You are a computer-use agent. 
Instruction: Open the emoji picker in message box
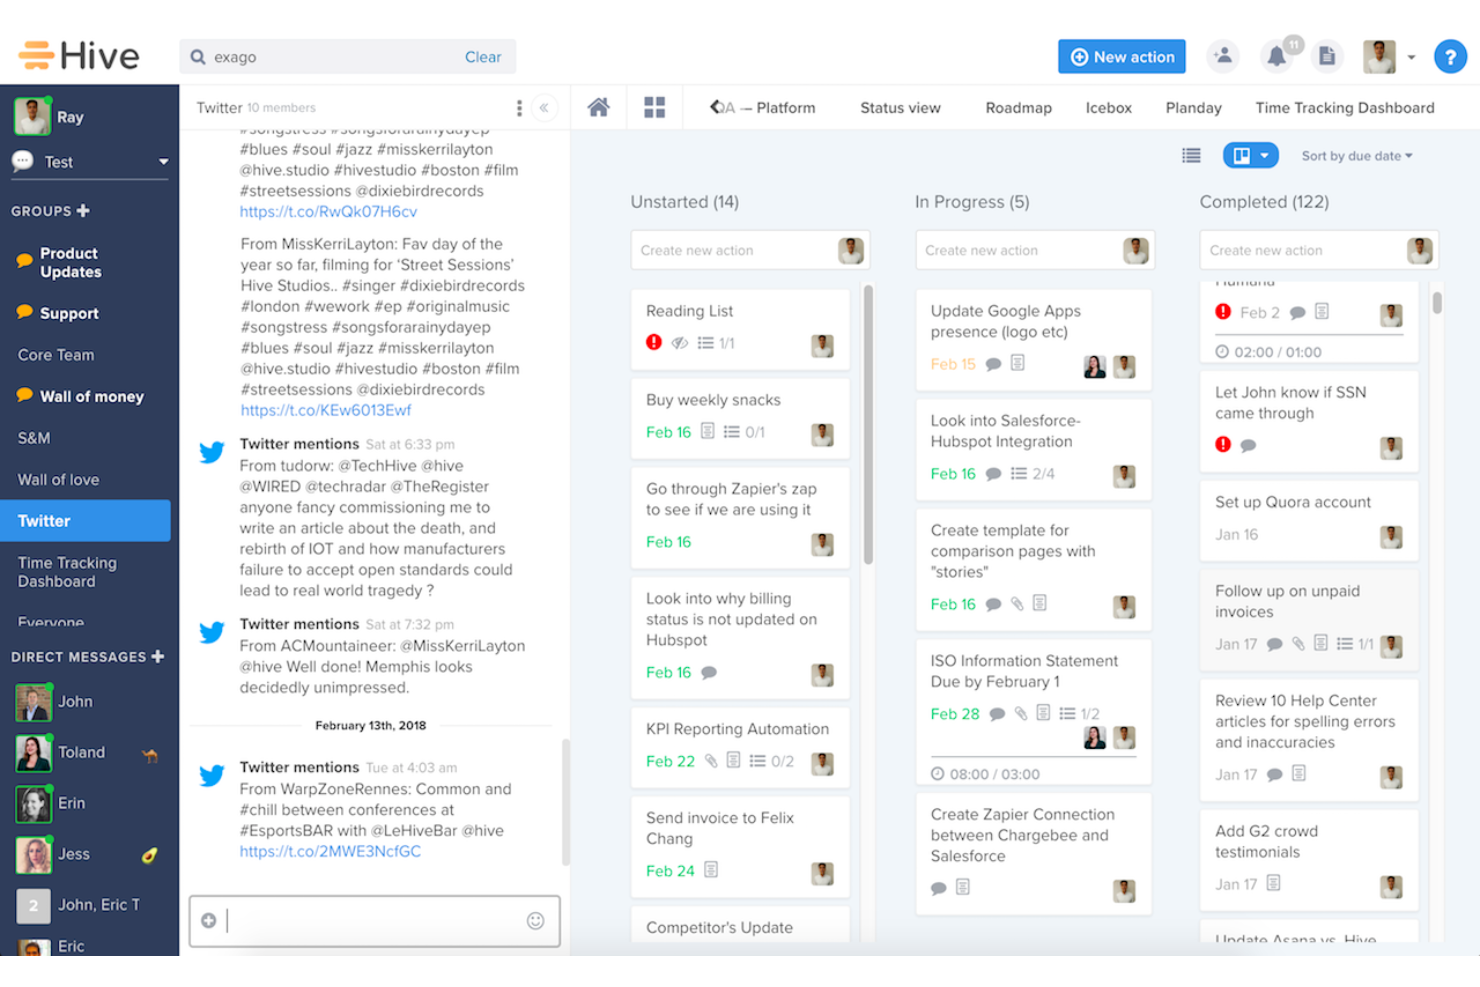click(x=536, y=920)
